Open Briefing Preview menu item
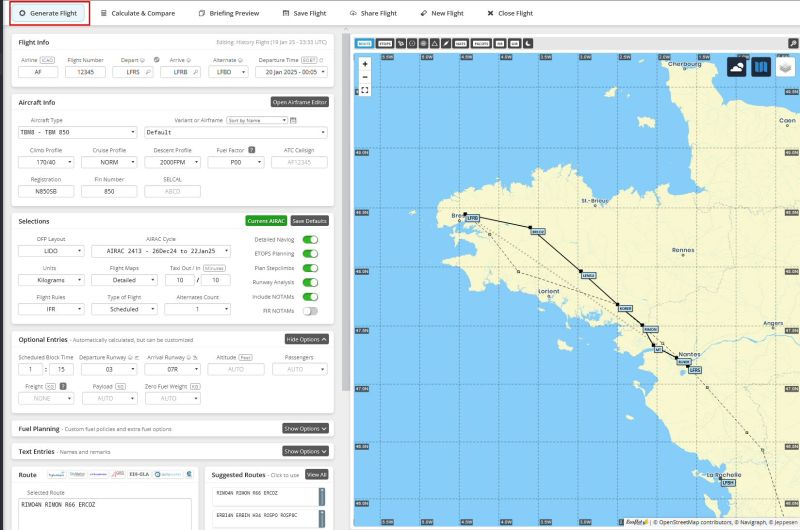The height and width of the screenshot is (530, 800). (x=229, y=13)
